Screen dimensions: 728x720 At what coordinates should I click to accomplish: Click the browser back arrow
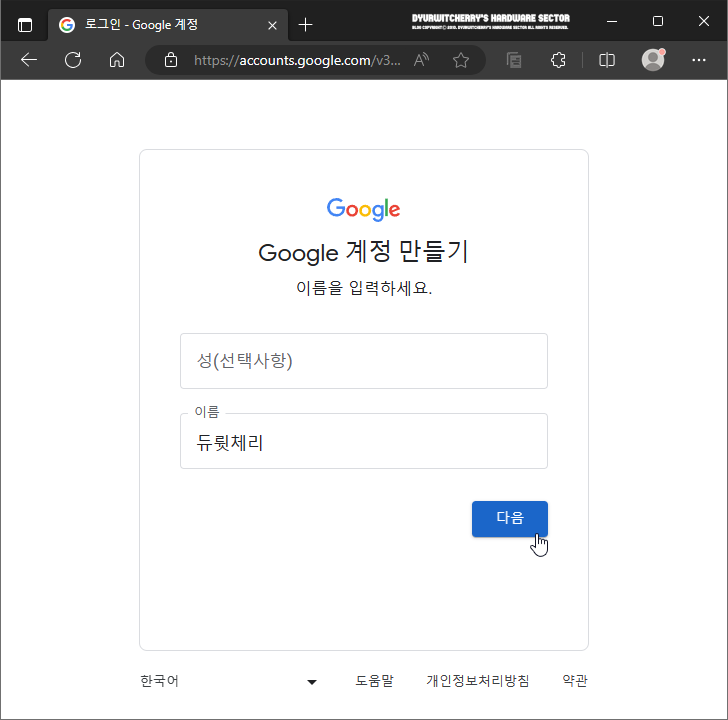29,60
